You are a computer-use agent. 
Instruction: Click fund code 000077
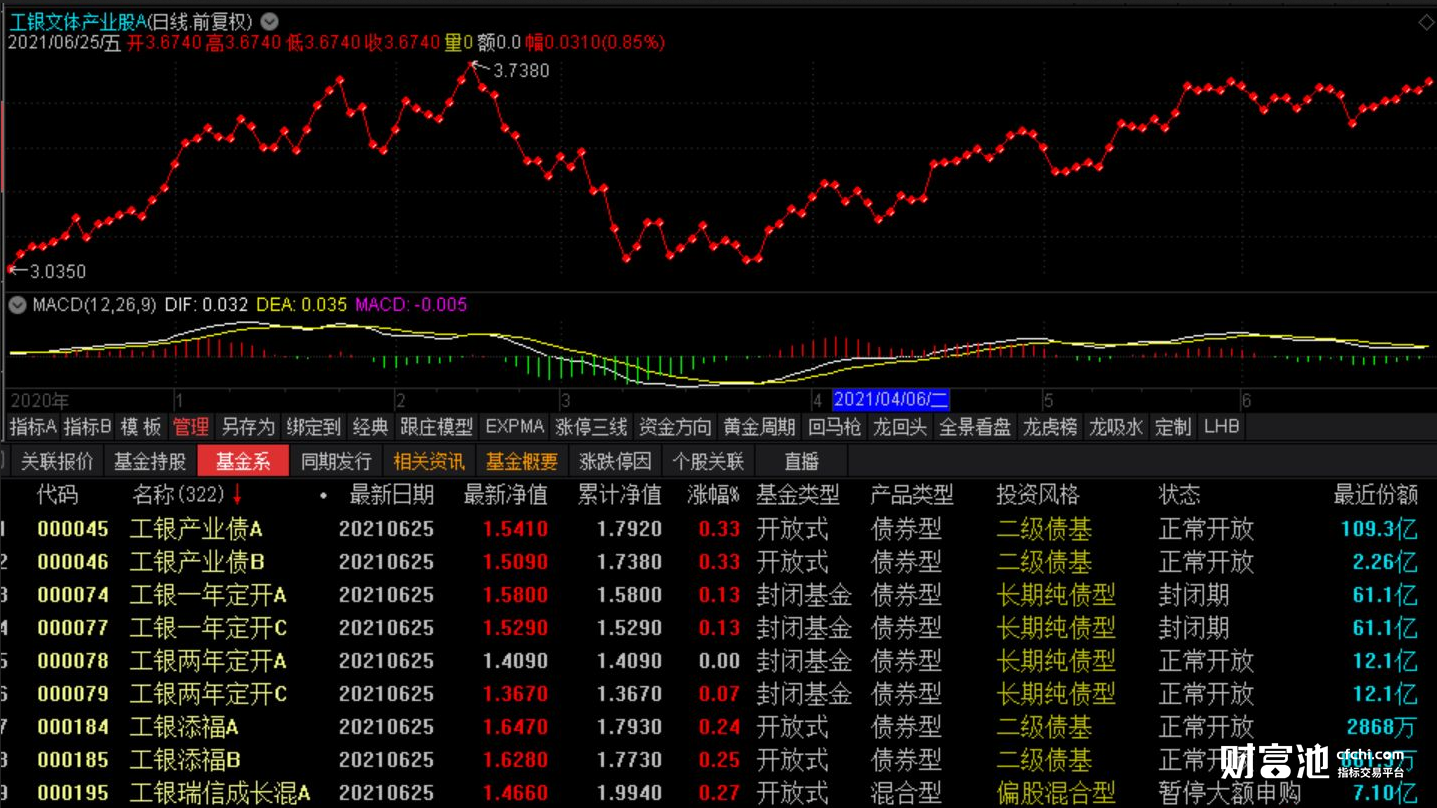73,628
